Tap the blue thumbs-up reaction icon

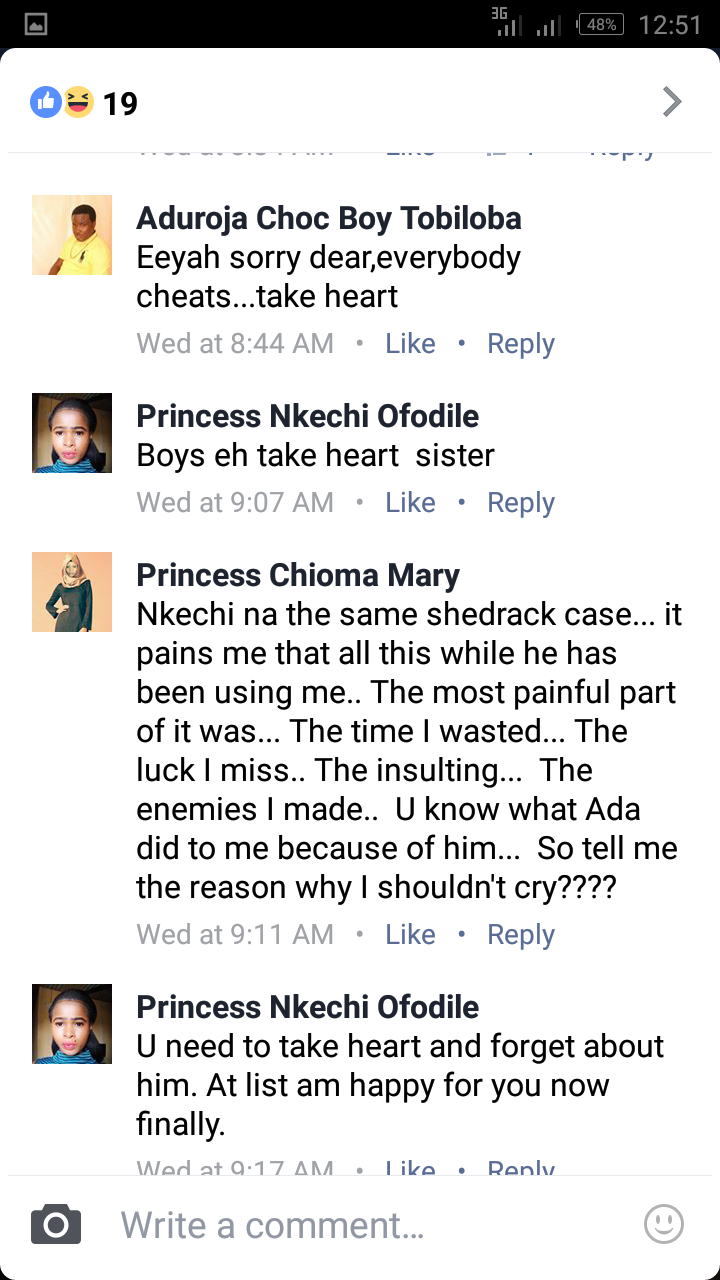click(x=46, y=102)
